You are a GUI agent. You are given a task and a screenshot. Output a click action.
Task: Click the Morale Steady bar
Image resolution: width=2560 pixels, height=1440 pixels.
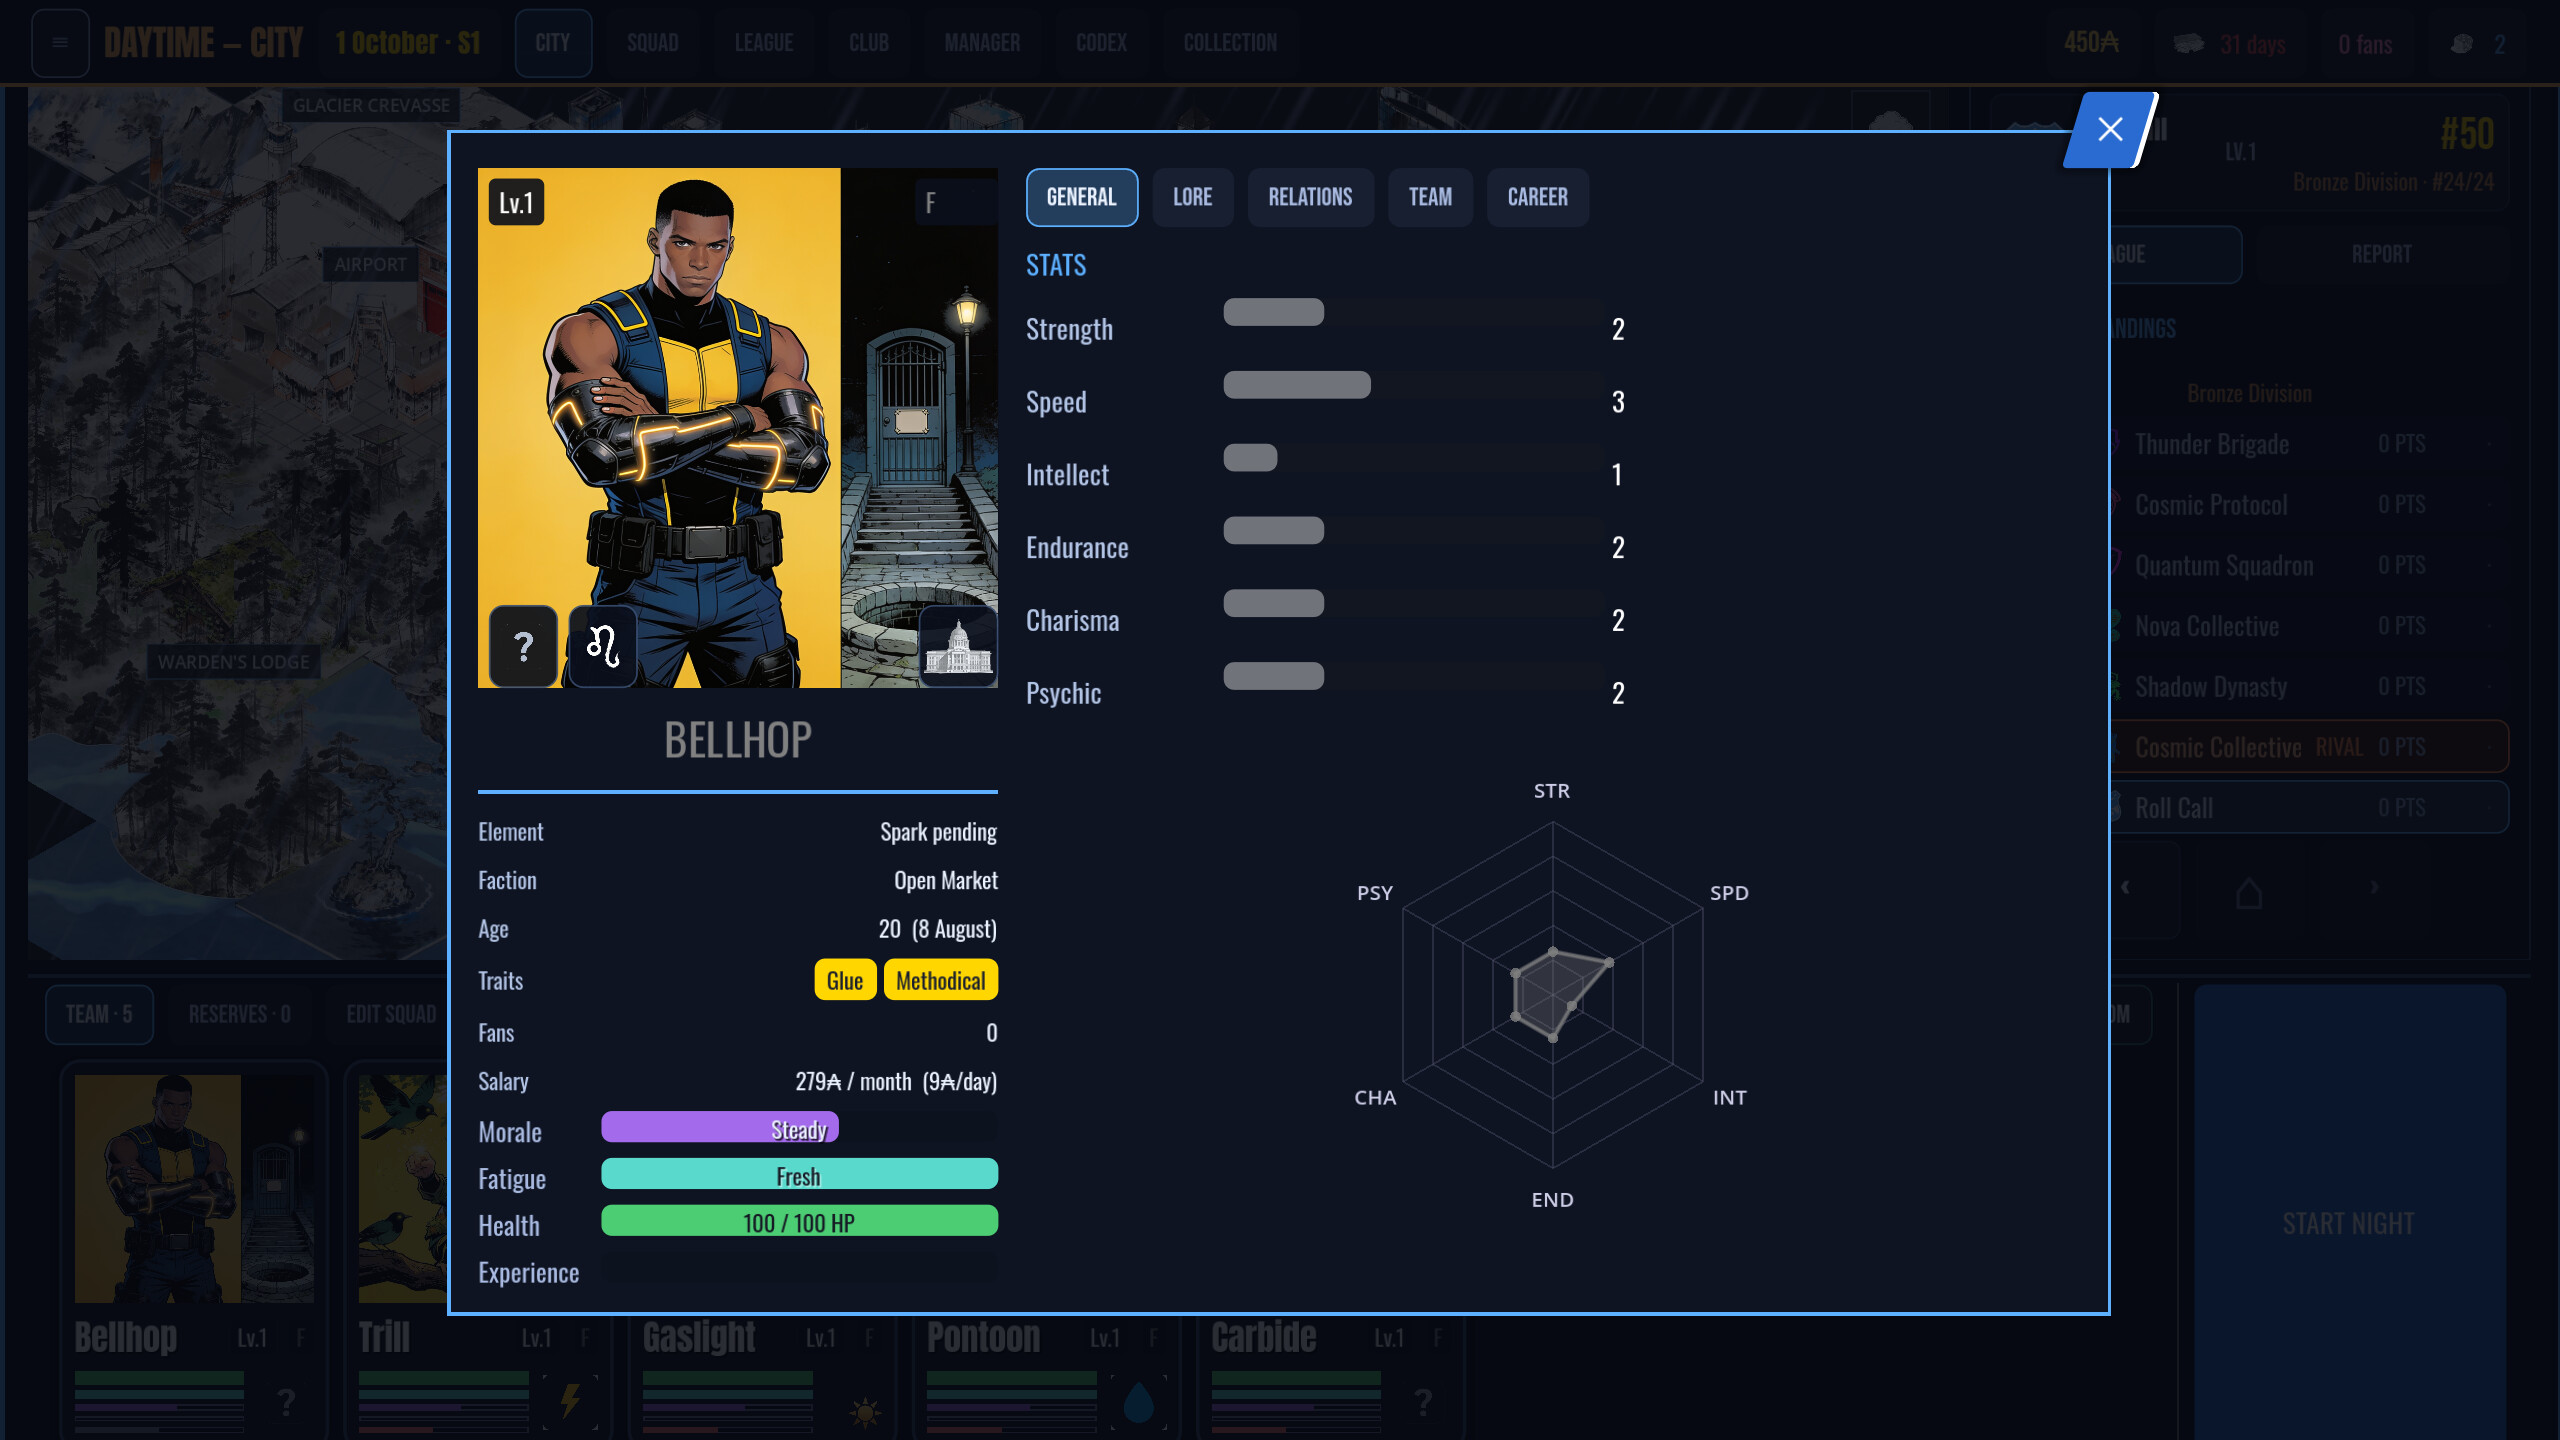tap(799, 1129)
